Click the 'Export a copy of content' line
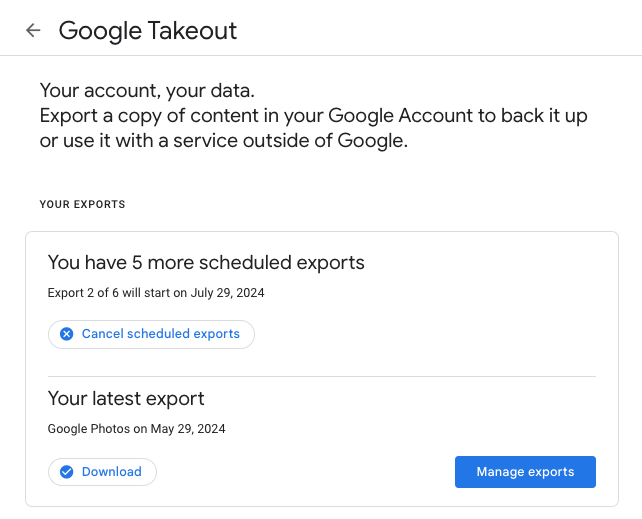This screenshot has height=519, width=642. (313, 116)
